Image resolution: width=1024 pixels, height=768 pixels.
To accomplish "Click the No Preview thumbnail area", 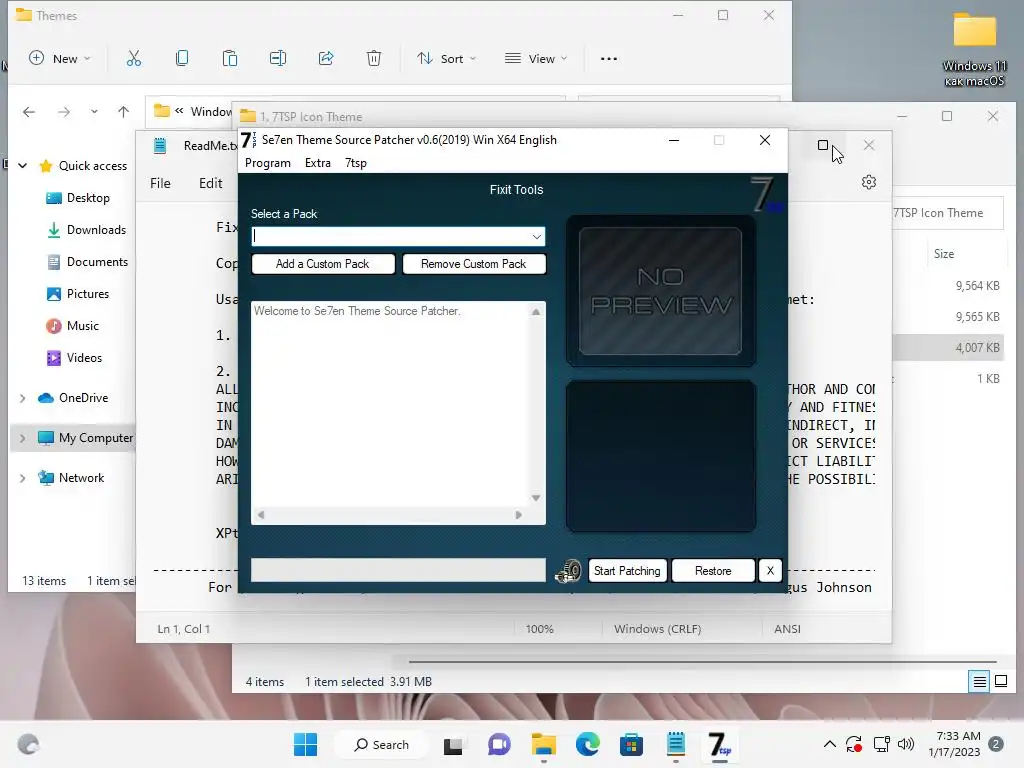I will point(660,291).
